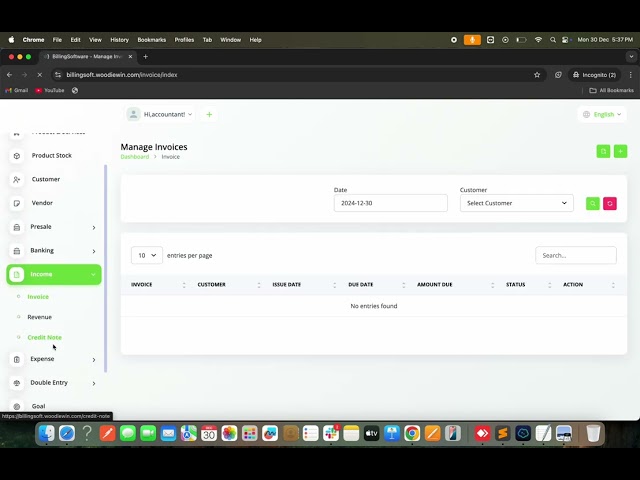Expand the Double Entry sidebar menu
The image size is (640, 480).
click(x=54, y=383)
